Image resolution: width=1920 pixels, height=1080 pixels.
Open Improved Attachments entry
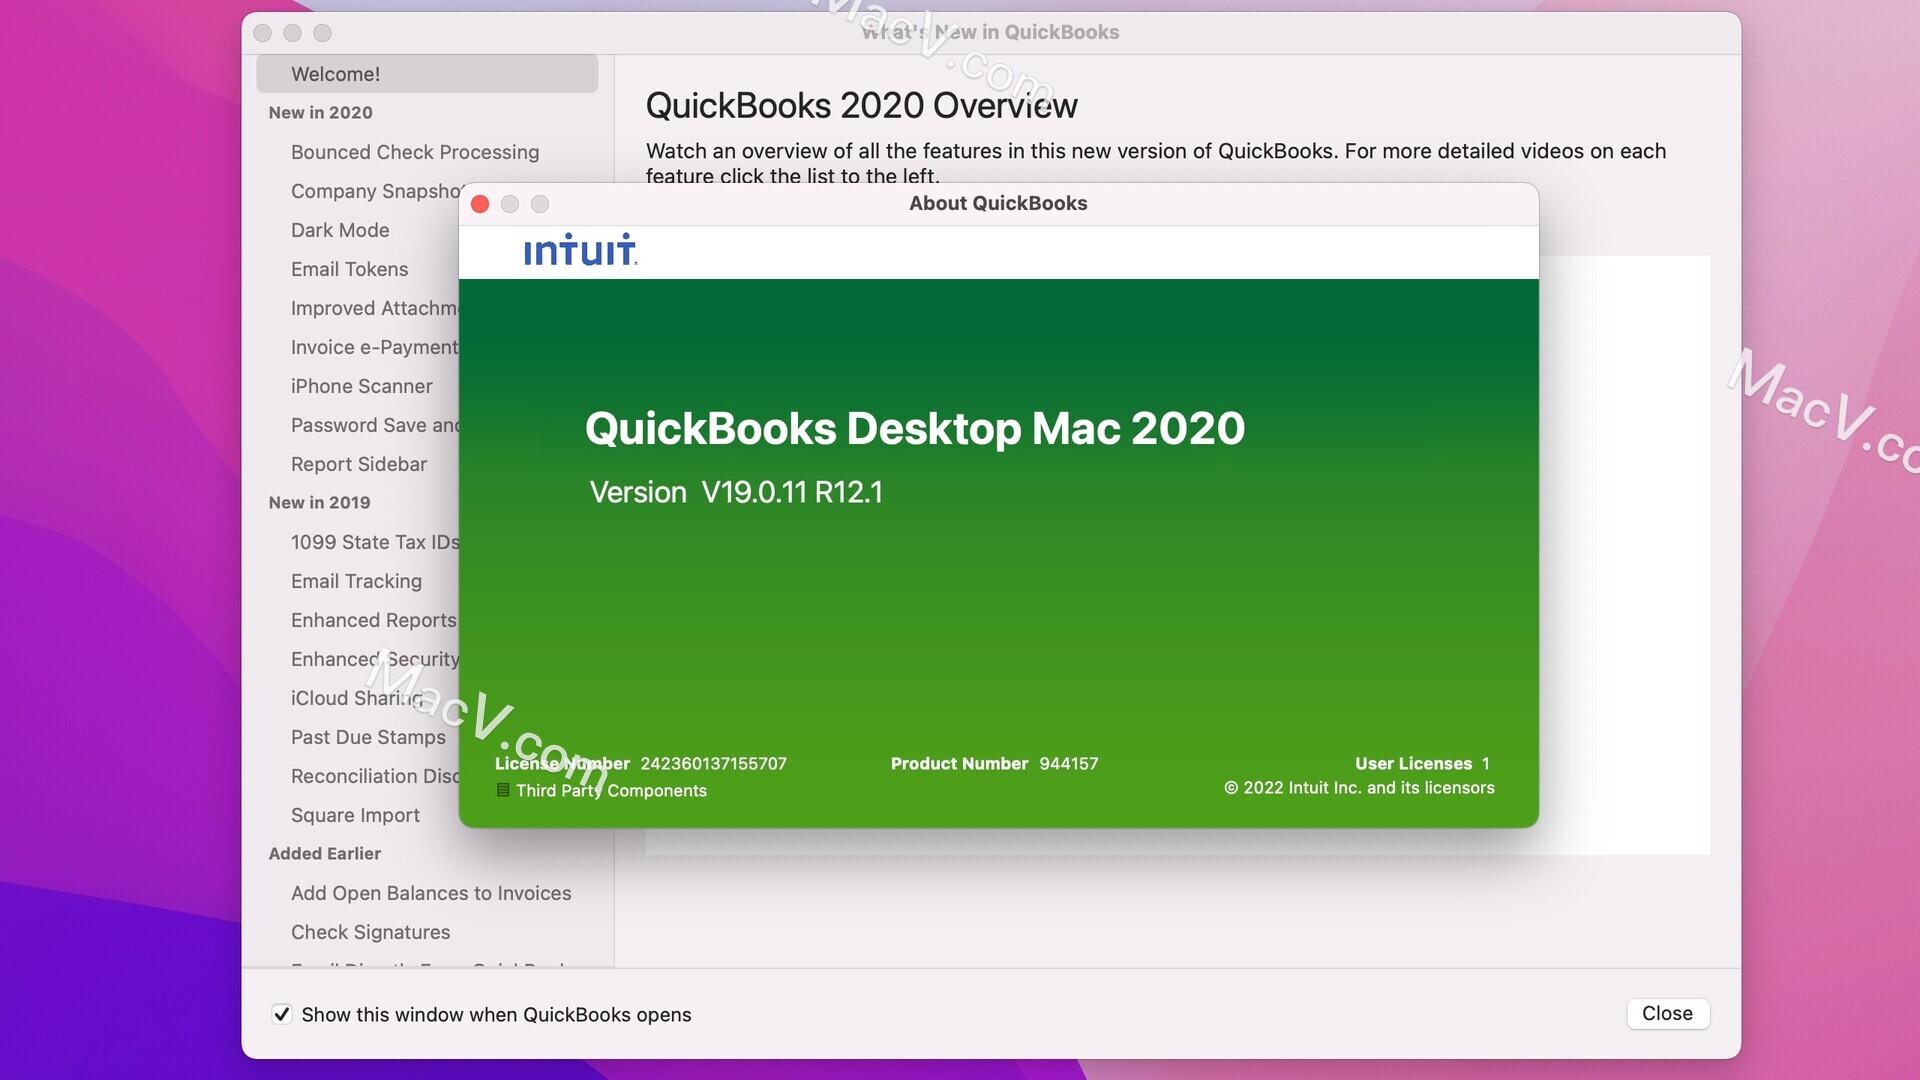(375, 308)
